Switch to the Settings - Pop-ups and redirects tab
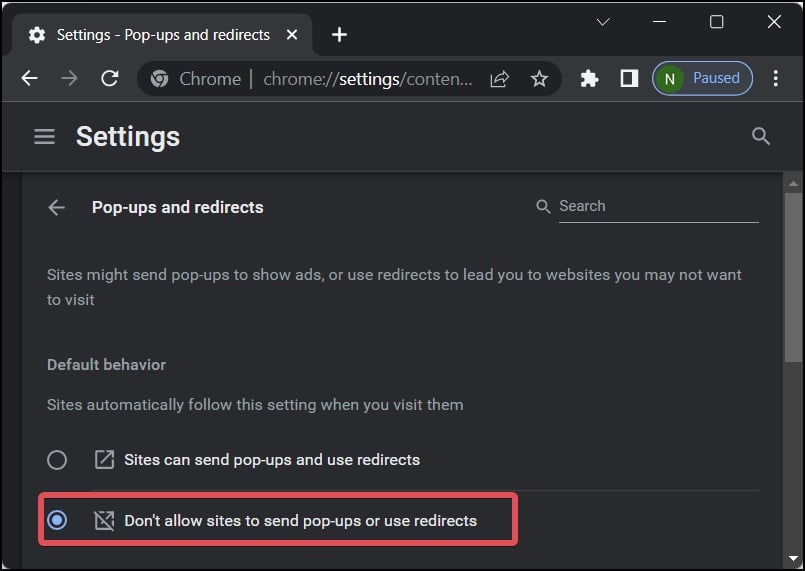 (163, 35)
